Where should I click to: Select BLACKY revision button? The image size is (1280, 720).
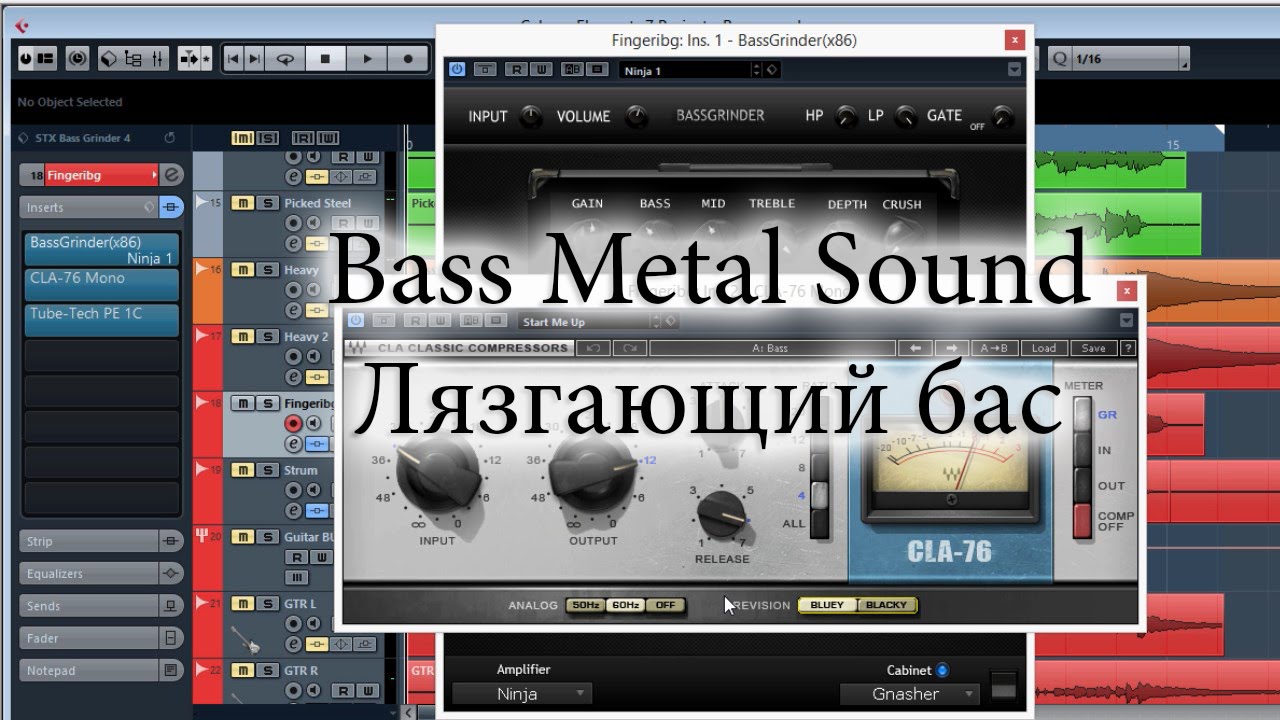pyautogui.click(x=886, y=605)
